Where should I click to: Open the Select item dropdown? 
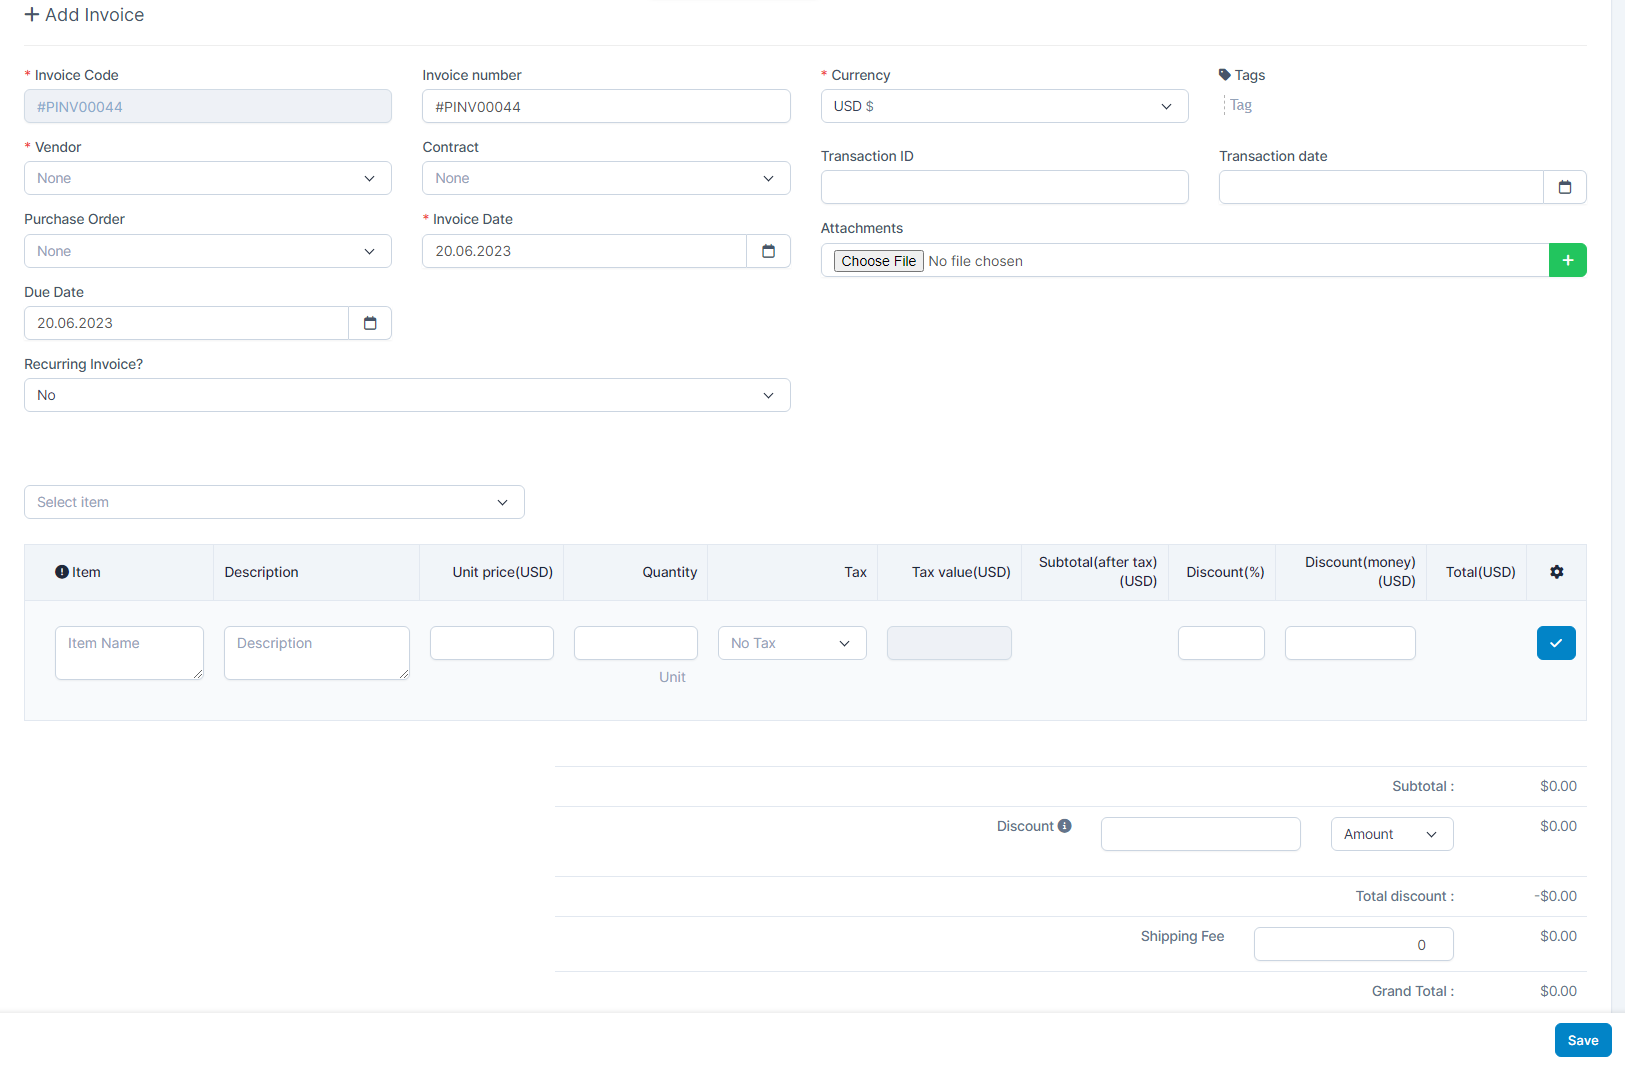click(x=273, y=502)
